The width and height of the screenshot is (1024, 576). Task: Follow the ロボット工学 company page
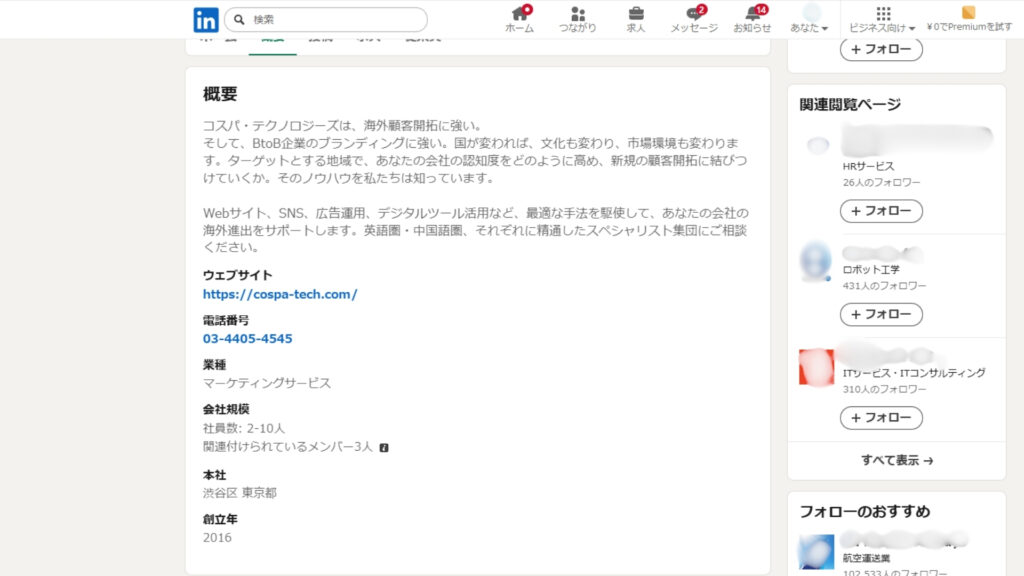(x=881, y=314)
